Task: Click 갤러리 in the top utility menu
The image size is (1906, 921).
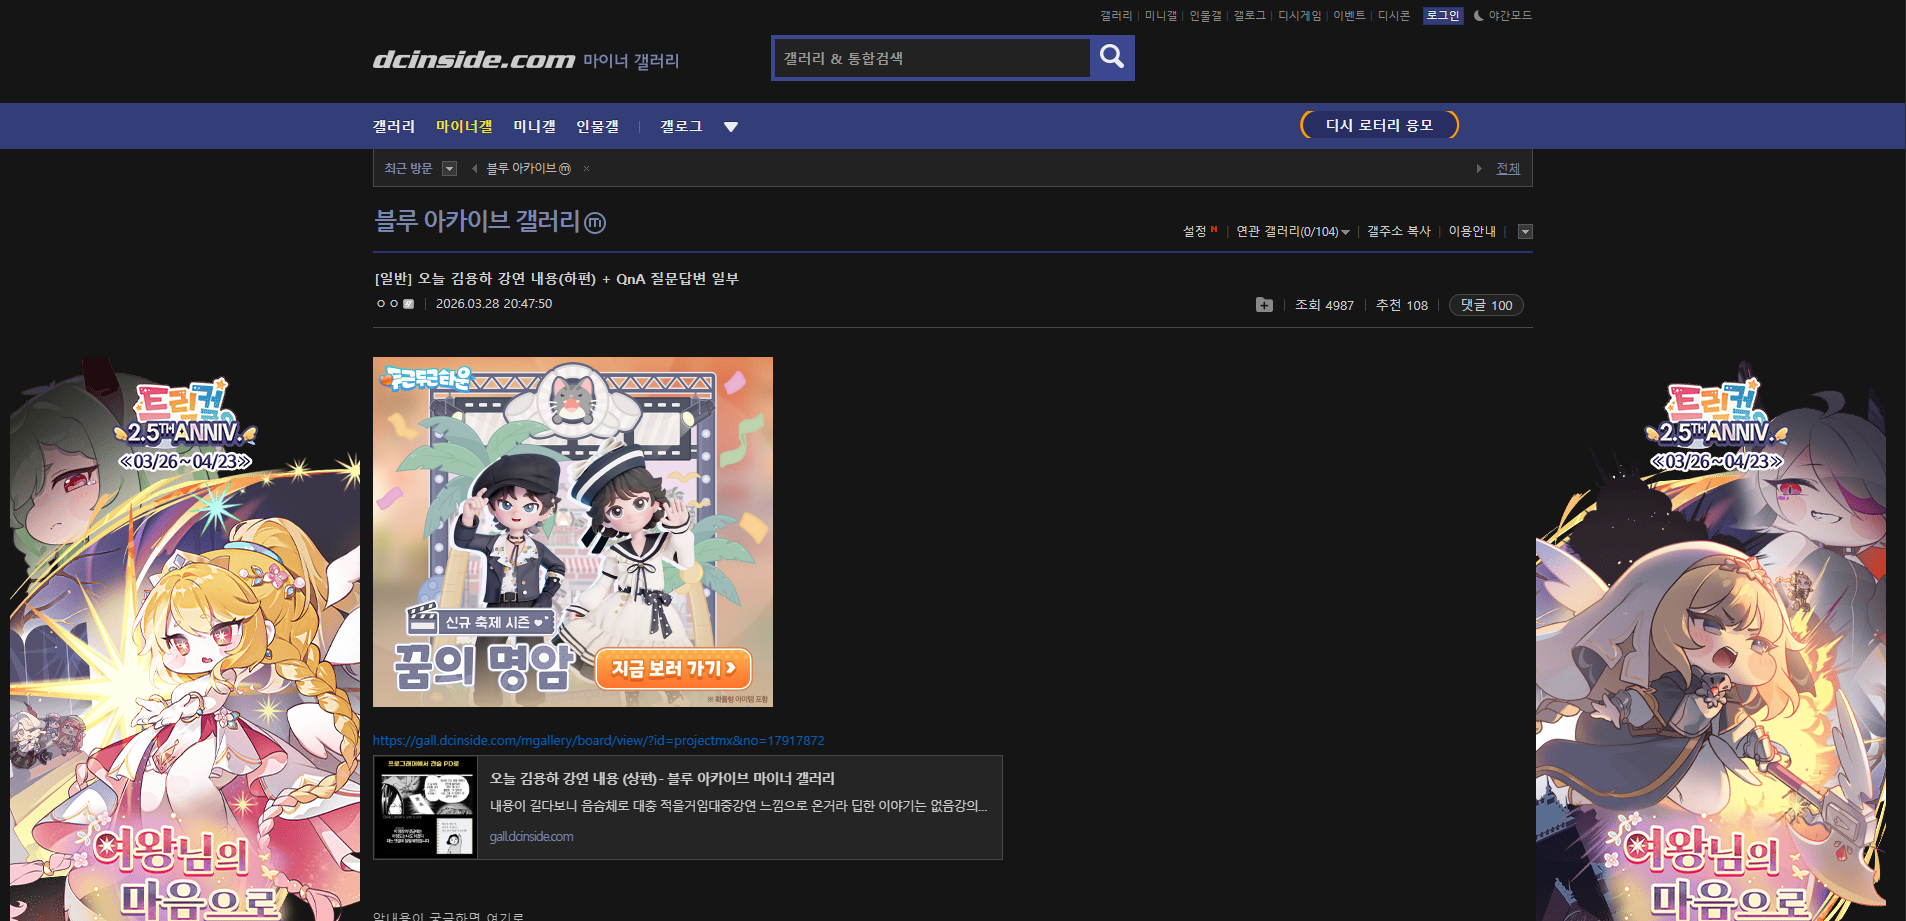Action: [1116, 16]
